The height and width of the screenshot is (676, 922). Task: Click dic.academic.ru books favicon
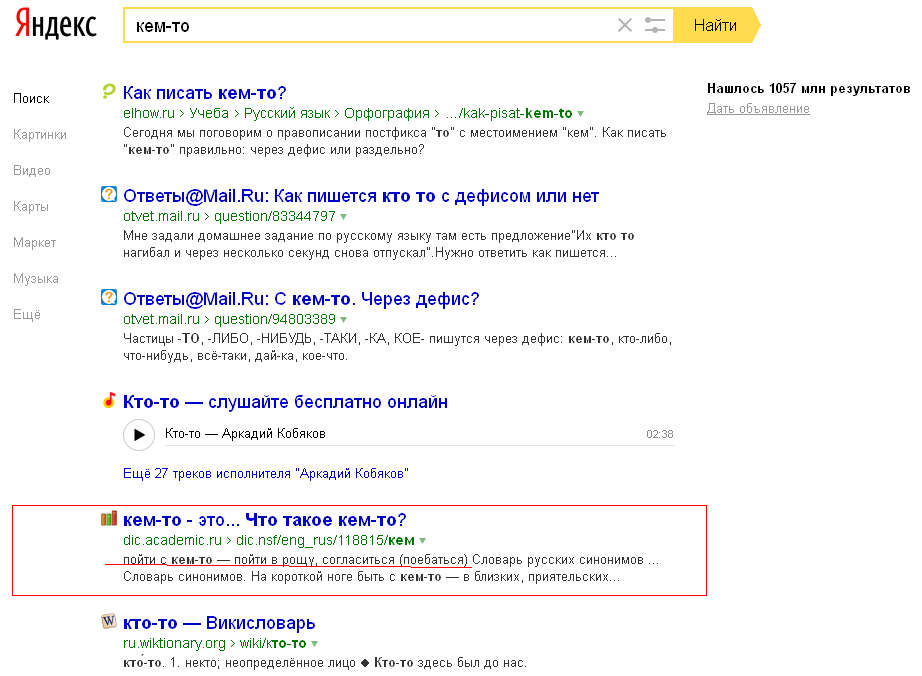click(x=109, y=519)
